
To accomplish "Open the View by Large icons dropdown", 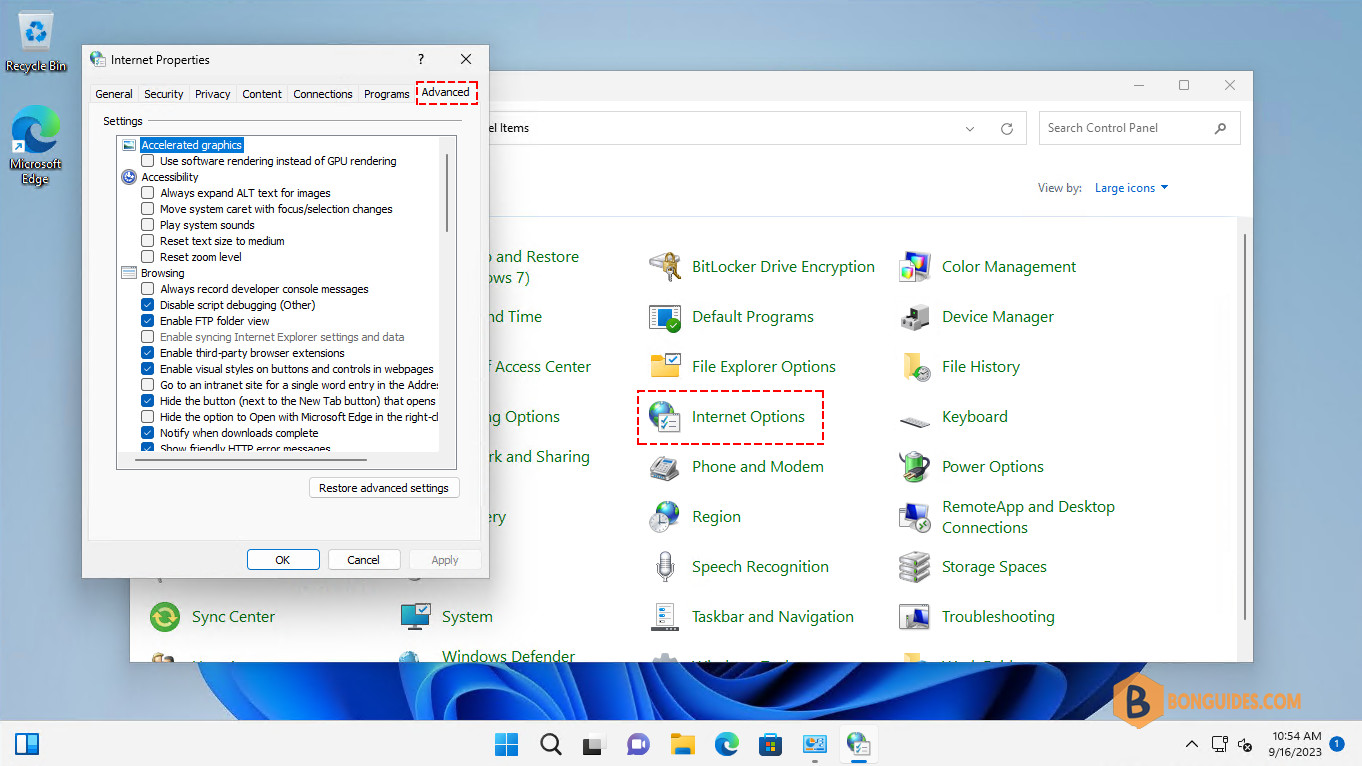I will (1131, 188).
